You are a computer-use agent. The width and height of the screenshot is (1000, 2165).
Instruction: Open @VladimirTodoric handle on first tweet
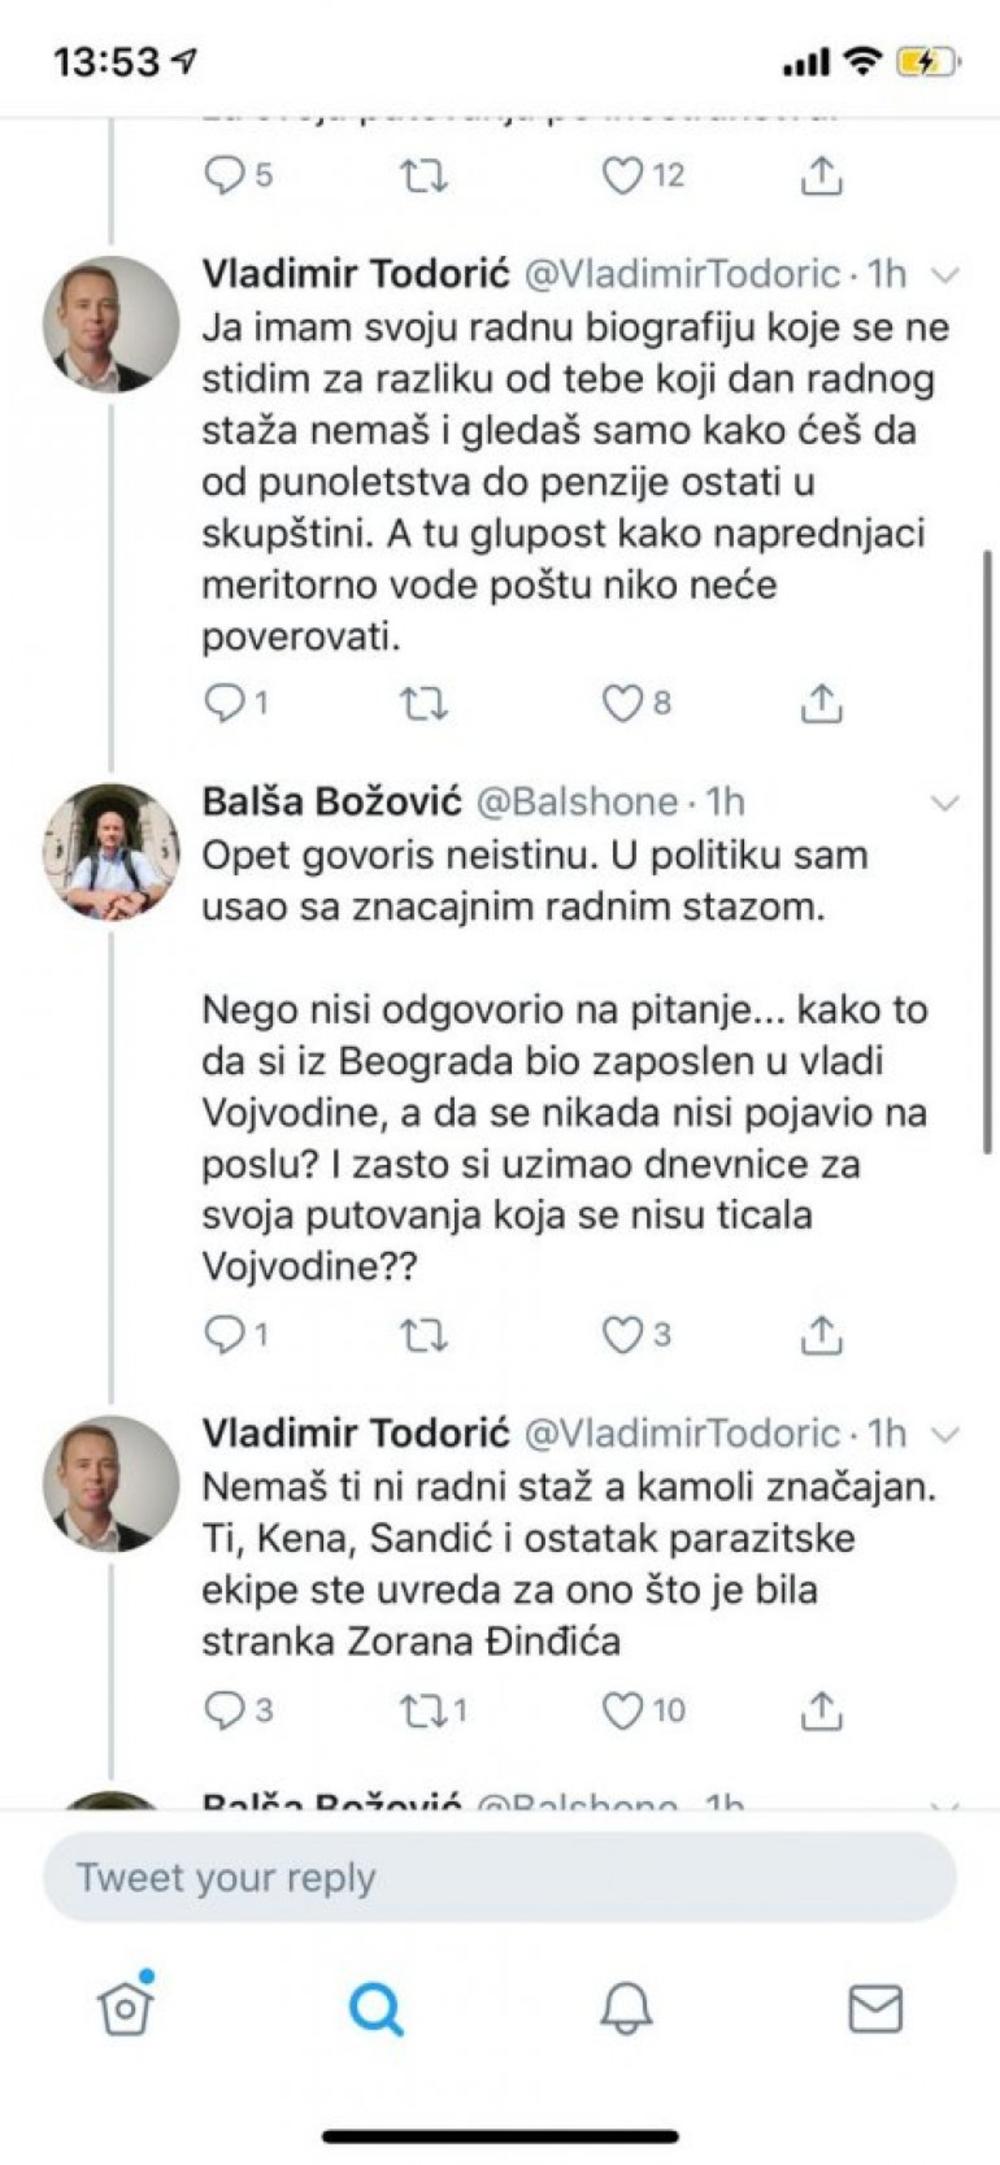[x=682, y=274]
